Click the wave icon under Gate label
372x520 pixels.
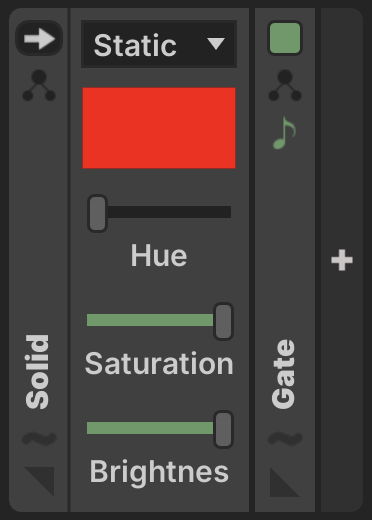coord(285,438)
